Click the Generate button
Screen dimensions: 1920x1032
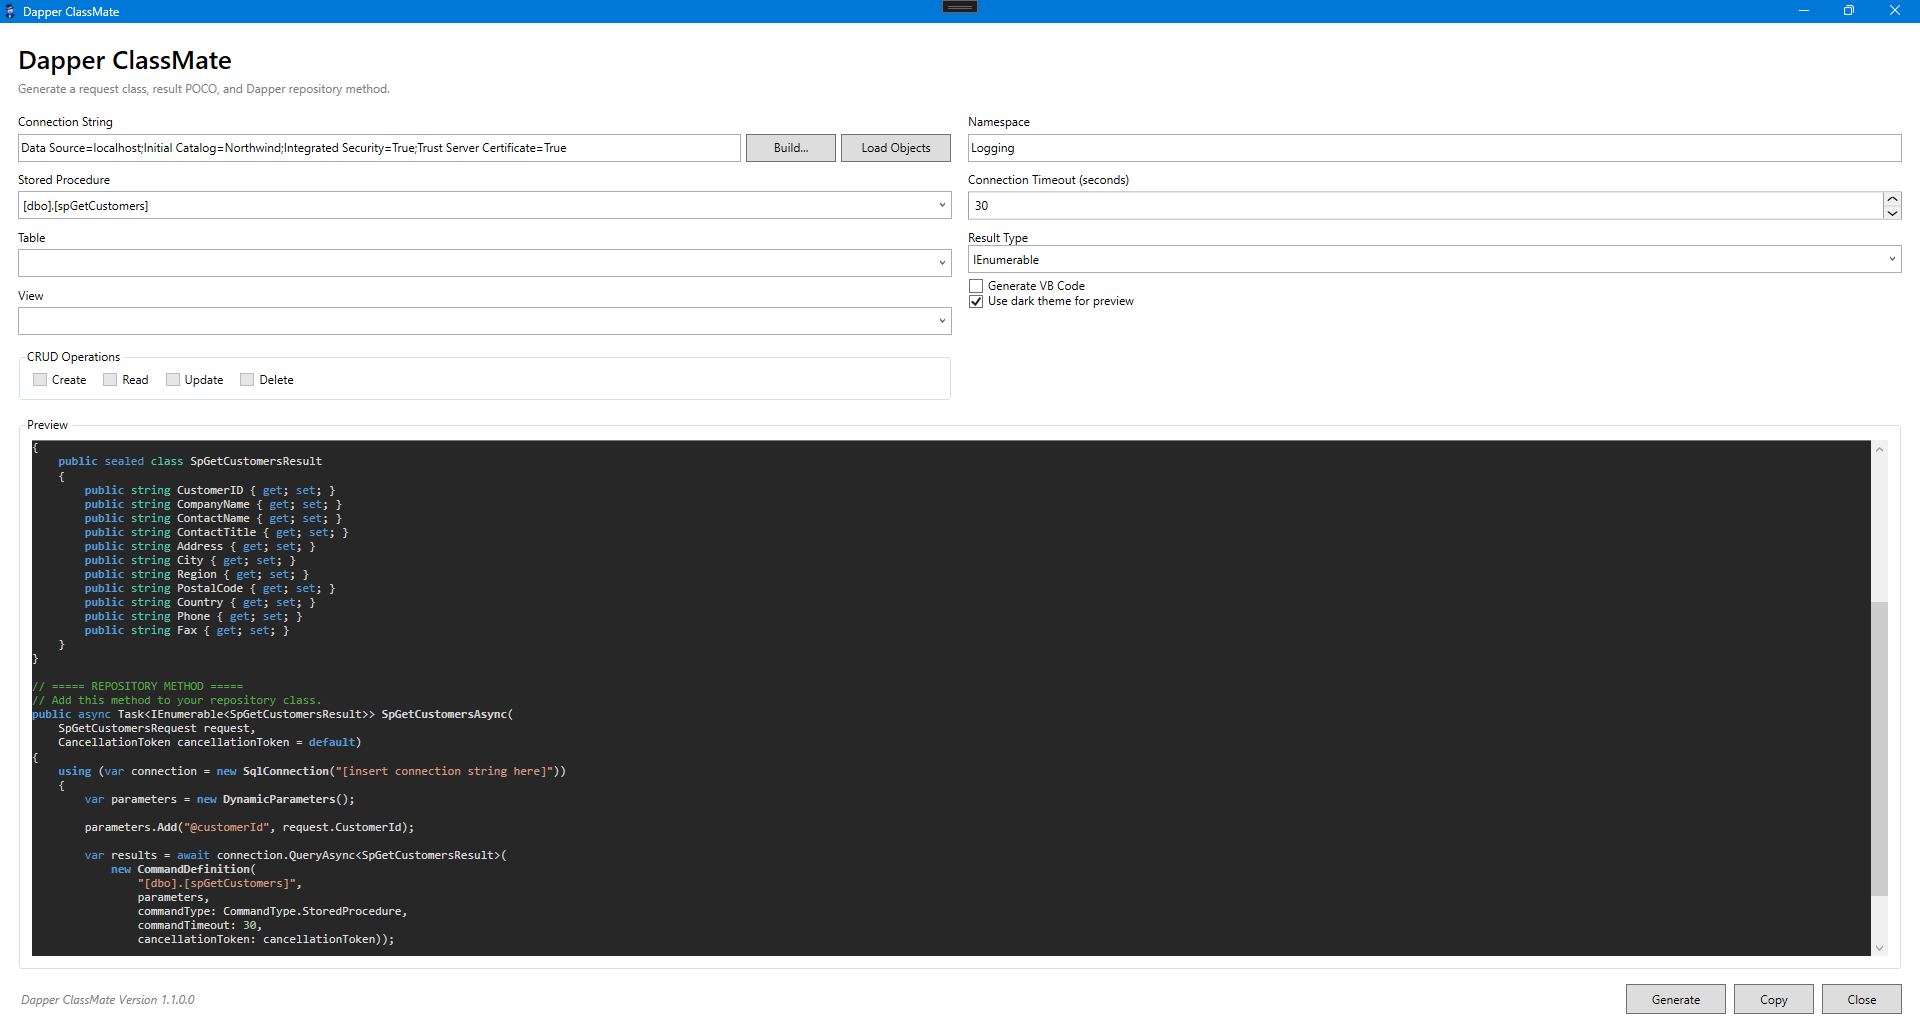point(1676,999)
